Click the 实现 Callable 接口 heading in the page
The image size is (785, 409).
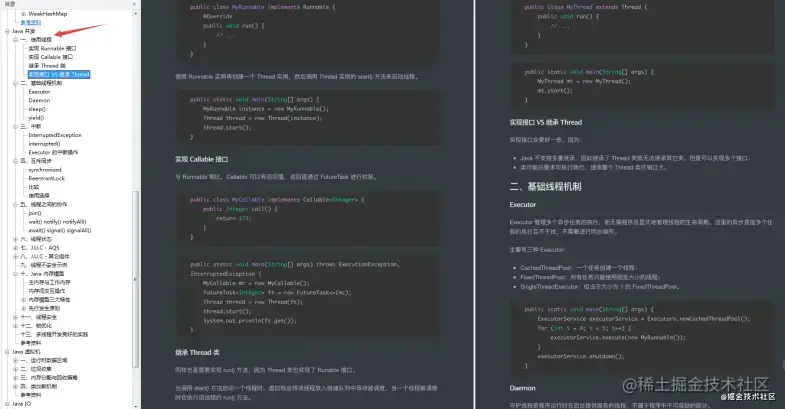[201, 159]
